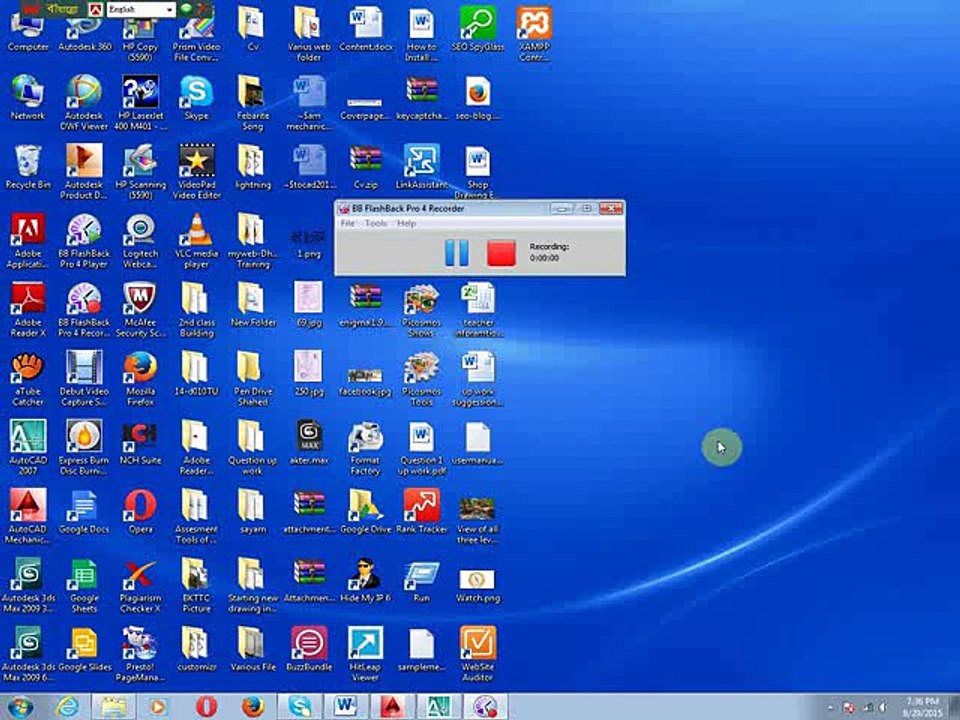
Task: Select Content.docx file
Action: point(366,29)
